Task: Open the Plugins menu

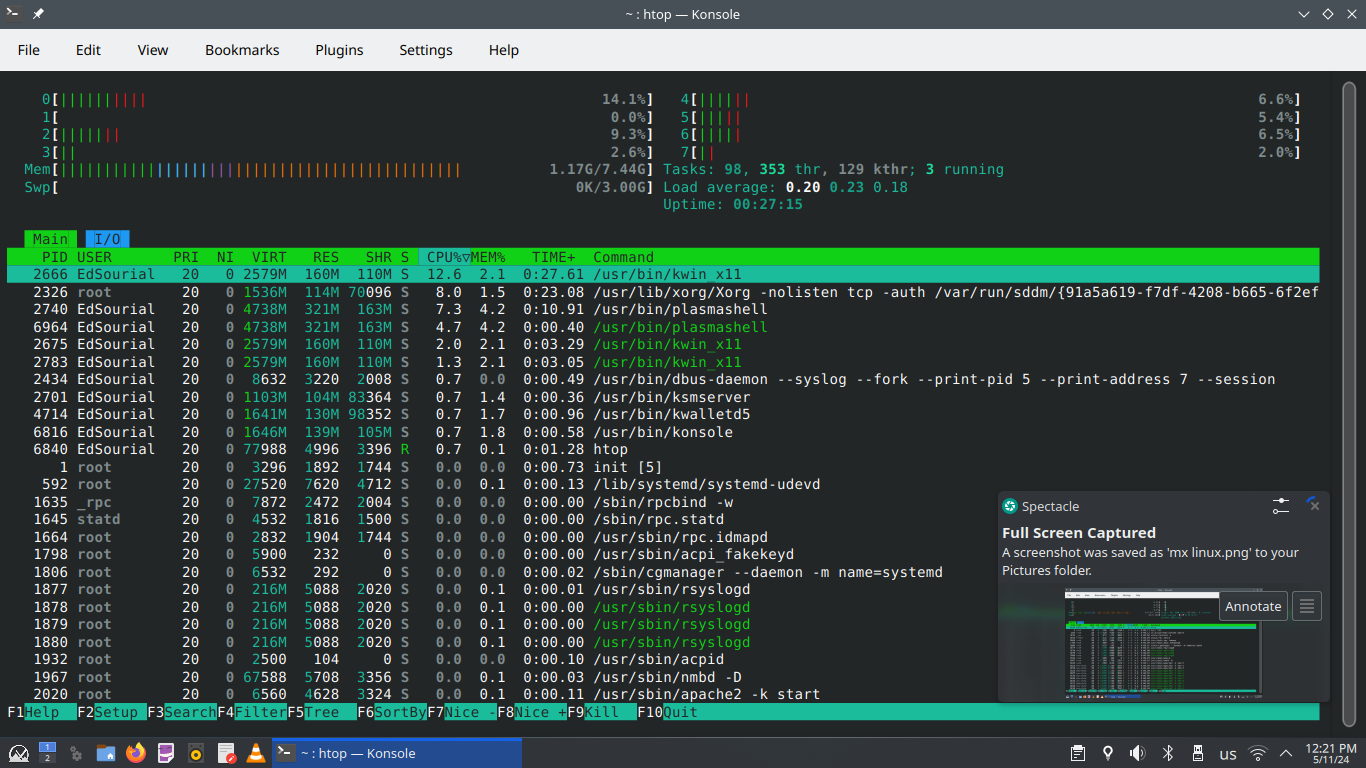Action: click(339, 50)
